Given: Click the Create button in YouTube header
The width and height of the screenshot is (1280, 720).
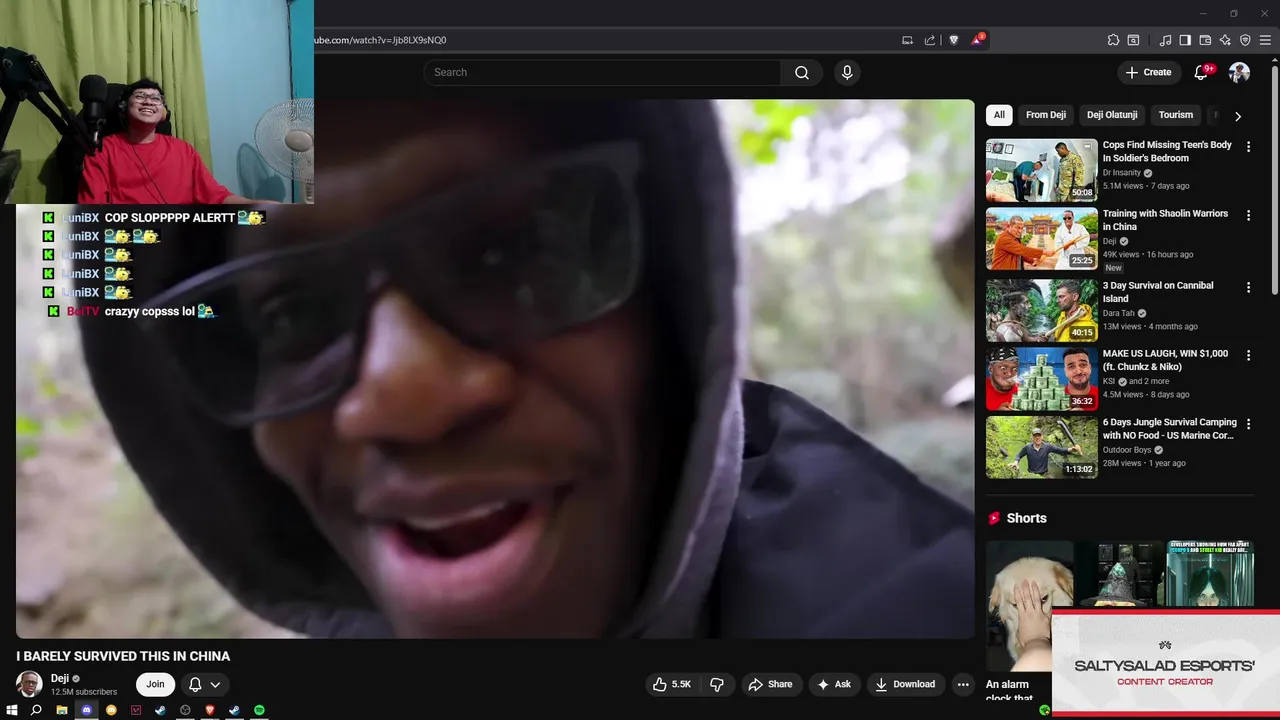Looking at the screenshot, I should [1148, 72].
